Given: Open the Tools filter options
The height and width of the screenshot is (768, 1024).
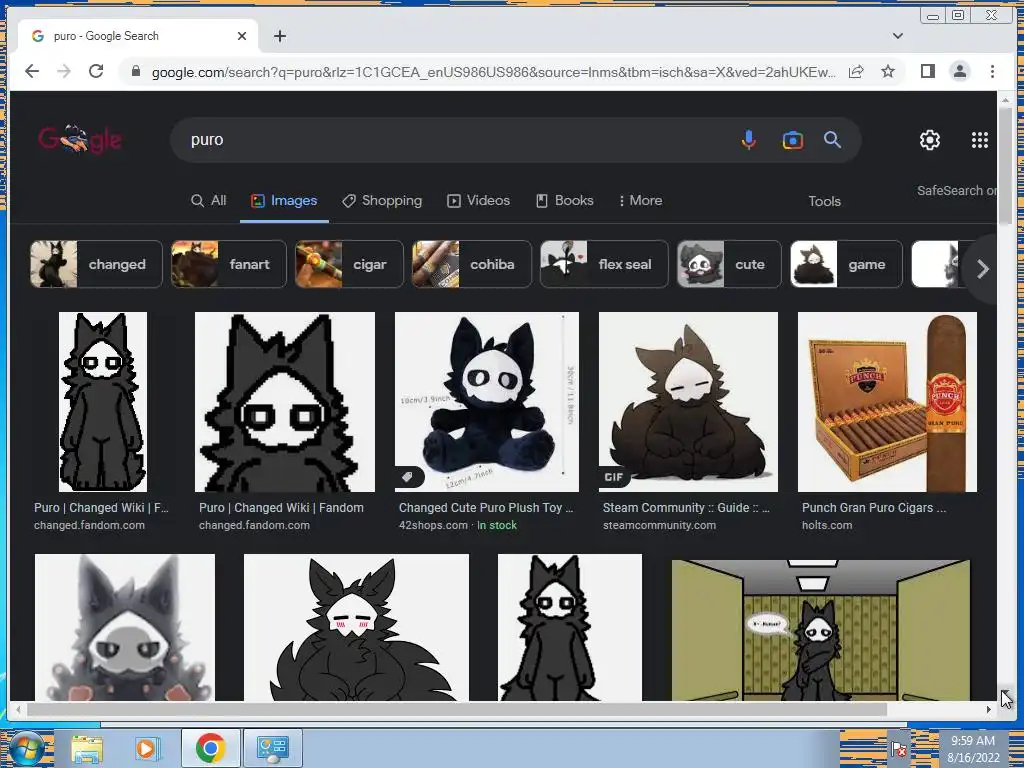Looking at the screenshot, I should (824, 201).
